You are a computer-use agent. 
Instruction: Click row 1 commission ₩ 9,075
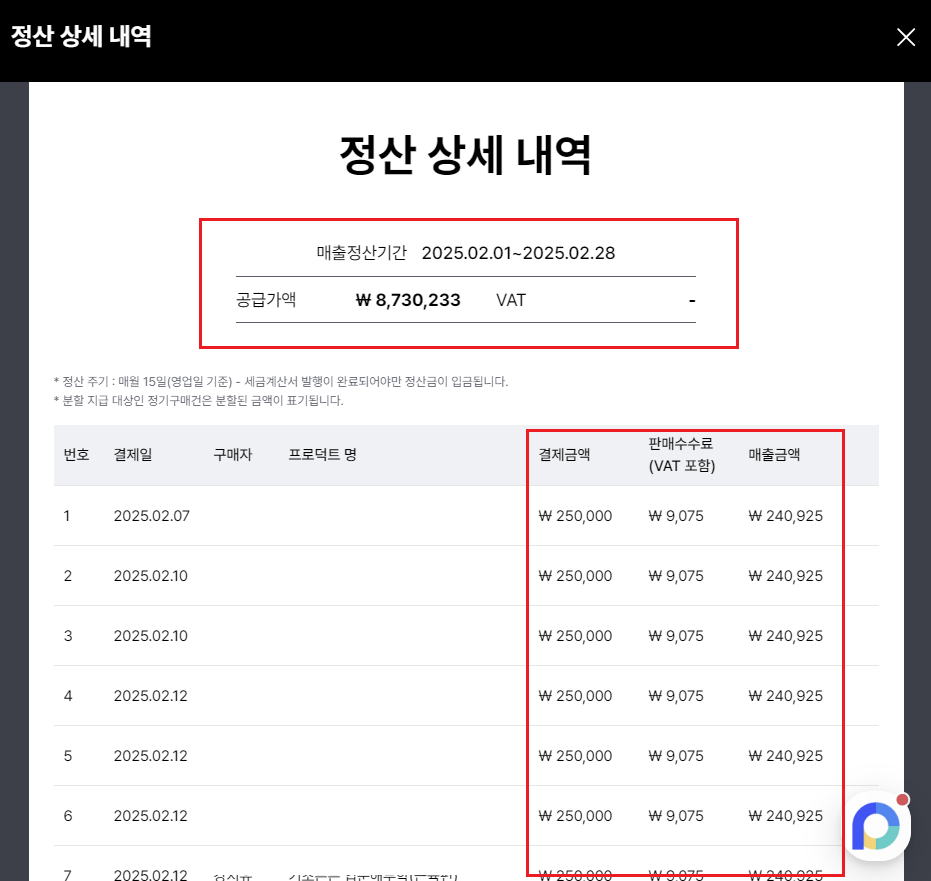[676, 516]
